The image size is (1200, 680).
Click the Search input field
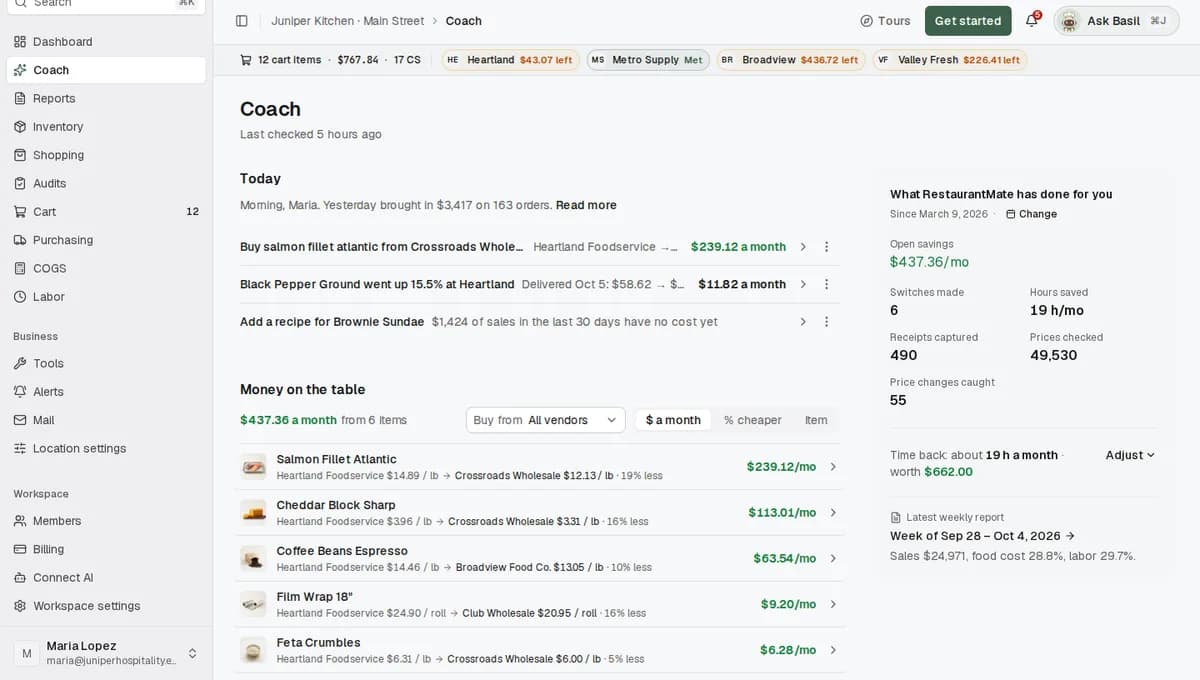pyautogui.click(x=106, y=4)
